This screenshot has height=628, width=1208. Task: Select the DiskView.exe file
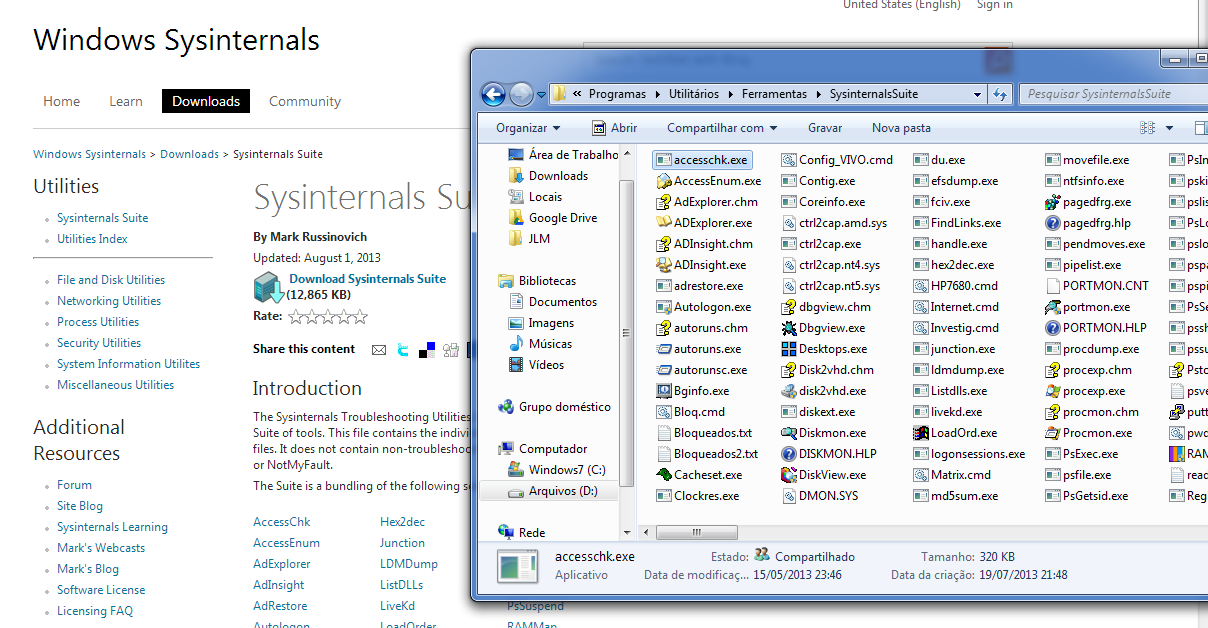tap(824, 475)
